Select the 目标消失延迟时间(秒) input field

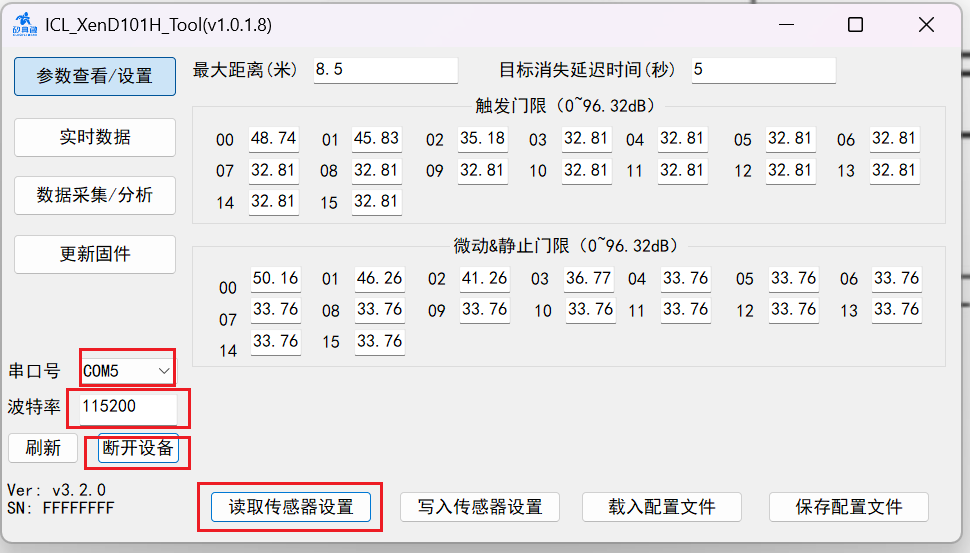(x=763, y=70)
